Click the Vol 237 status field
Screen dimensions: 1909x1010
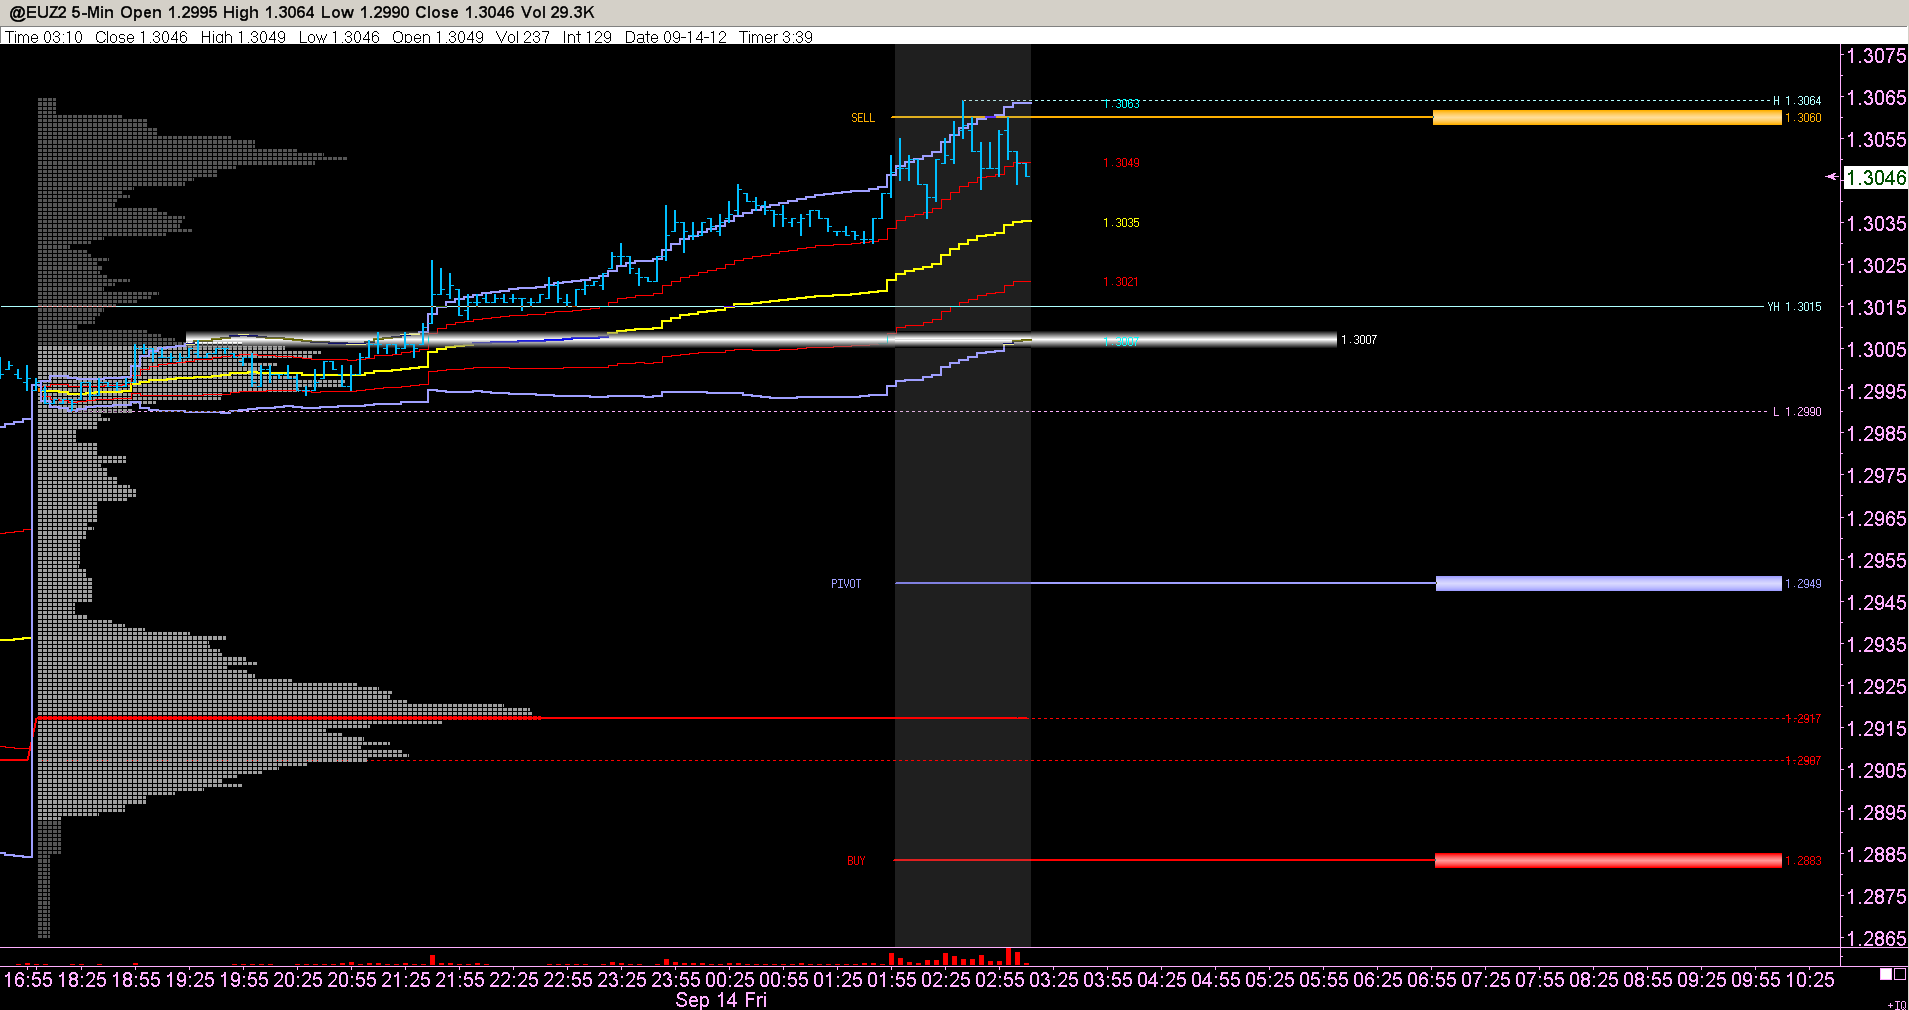click(523, 37)
